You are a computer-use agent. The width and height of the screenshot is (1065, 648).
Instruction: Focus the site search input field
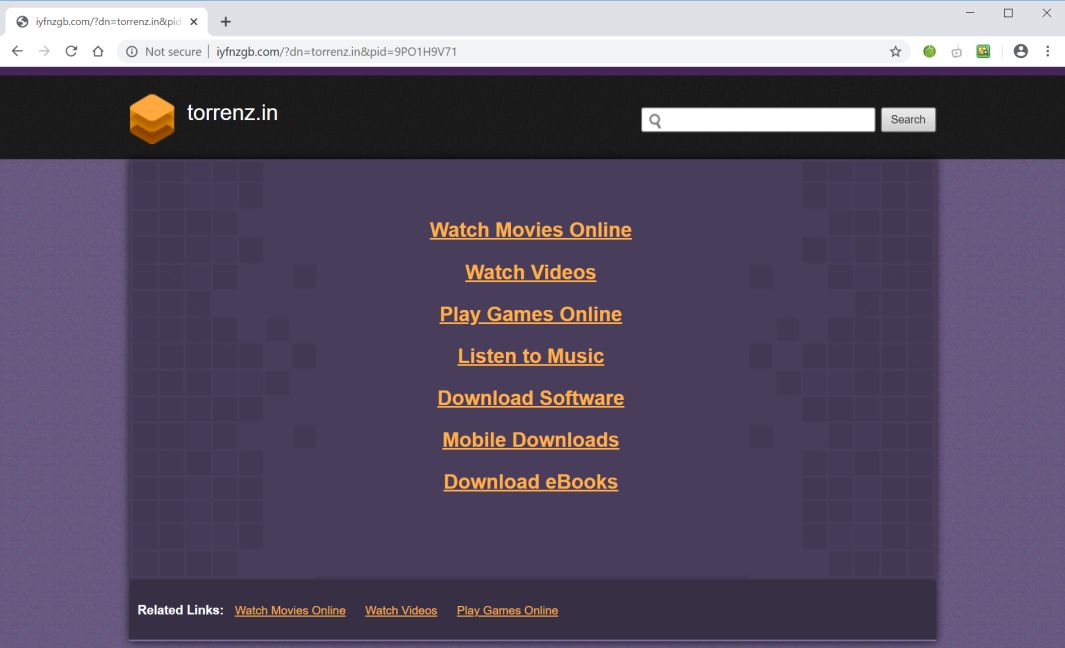(x=758, y=120)
